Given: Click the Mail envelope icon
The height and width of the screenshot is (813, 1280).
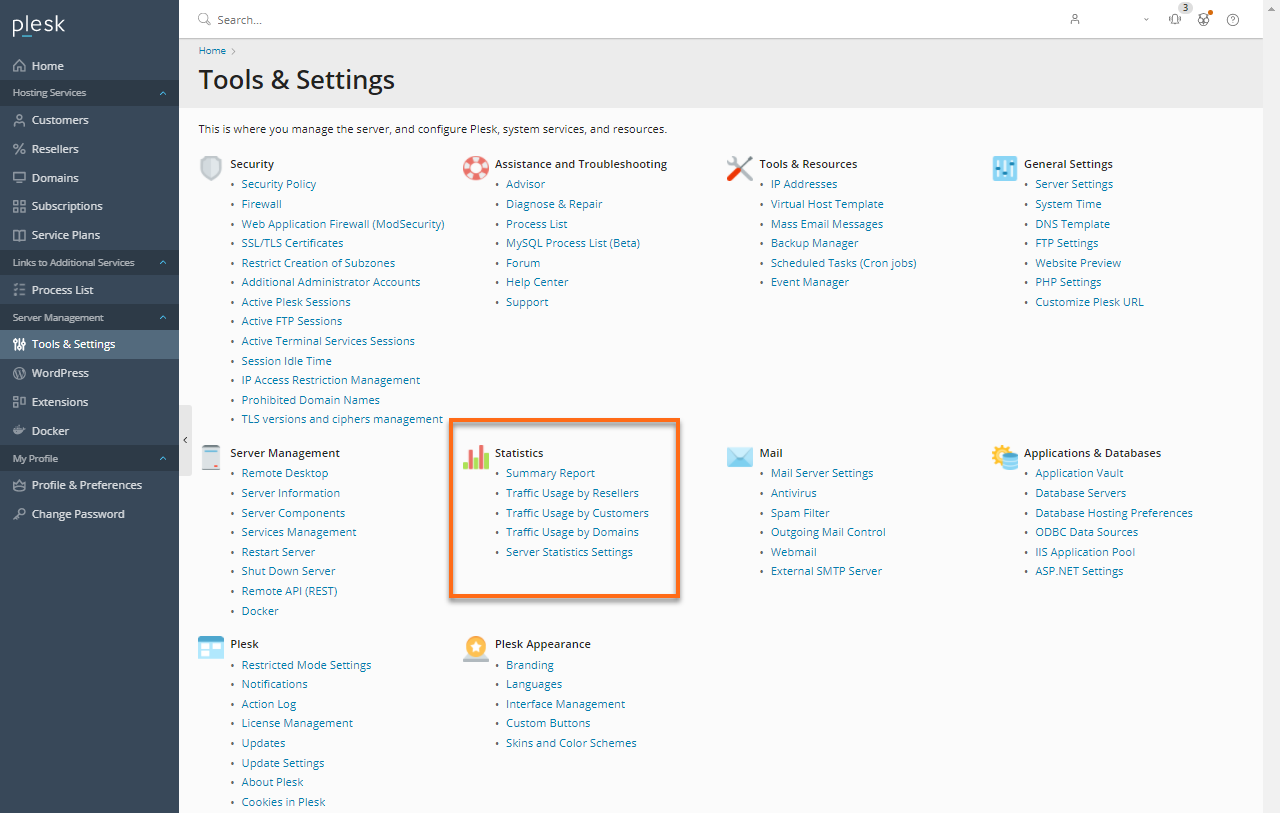Looking at the screenshot, I should [x=739, y=456].
